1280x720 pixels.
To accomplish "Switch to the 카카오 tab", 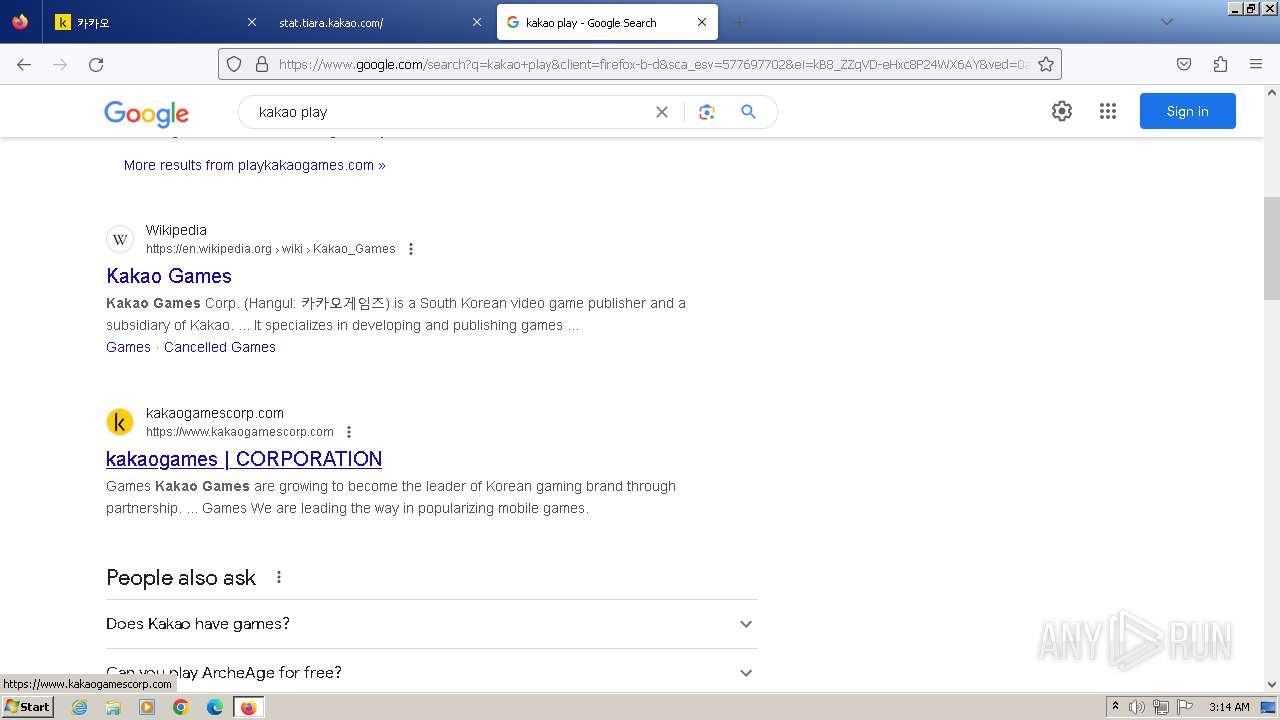I will [155, 22].
